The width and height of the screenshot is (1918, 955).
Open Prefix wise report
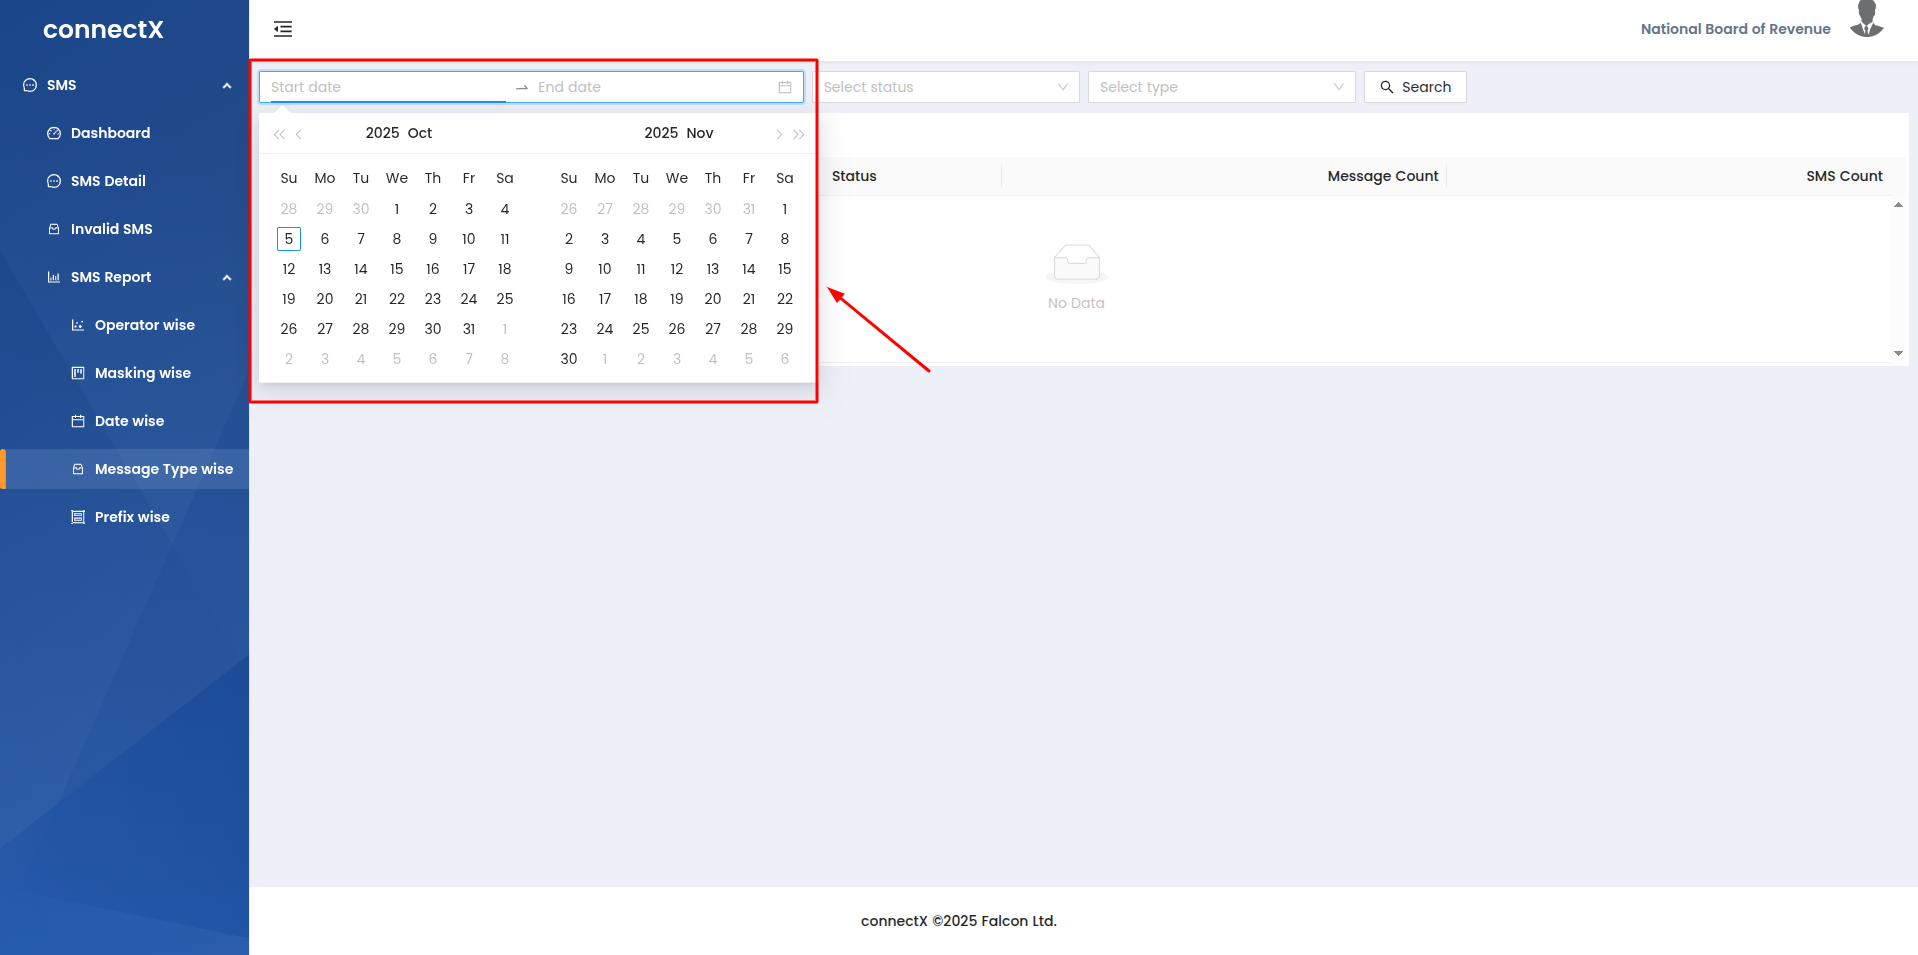[132, 517]
